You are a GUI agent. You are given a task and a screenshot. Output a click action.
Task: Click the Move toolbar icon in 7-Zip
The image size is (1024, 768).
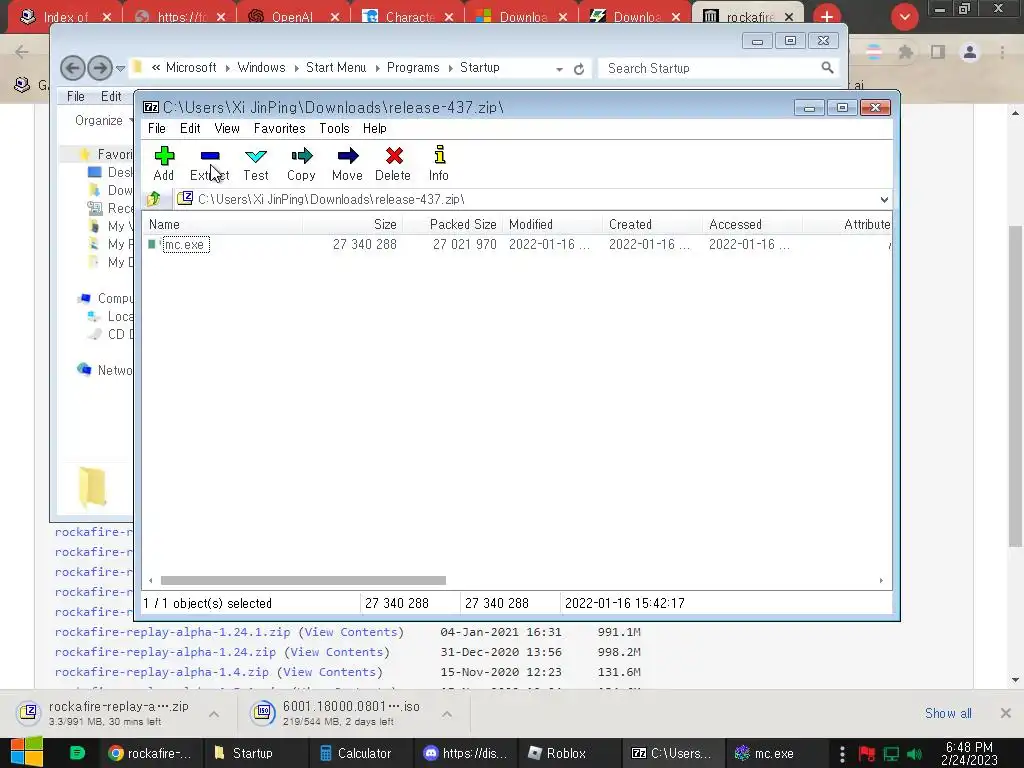347,163
